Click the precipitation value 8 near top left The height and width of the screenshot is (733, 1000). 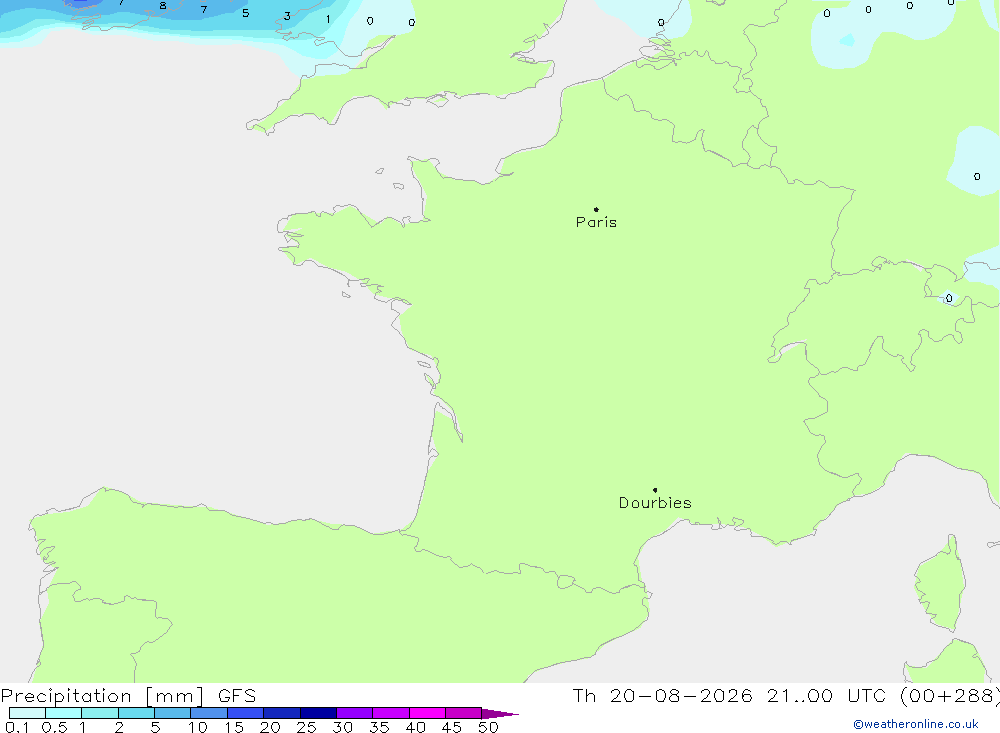(x=163, y=6)
